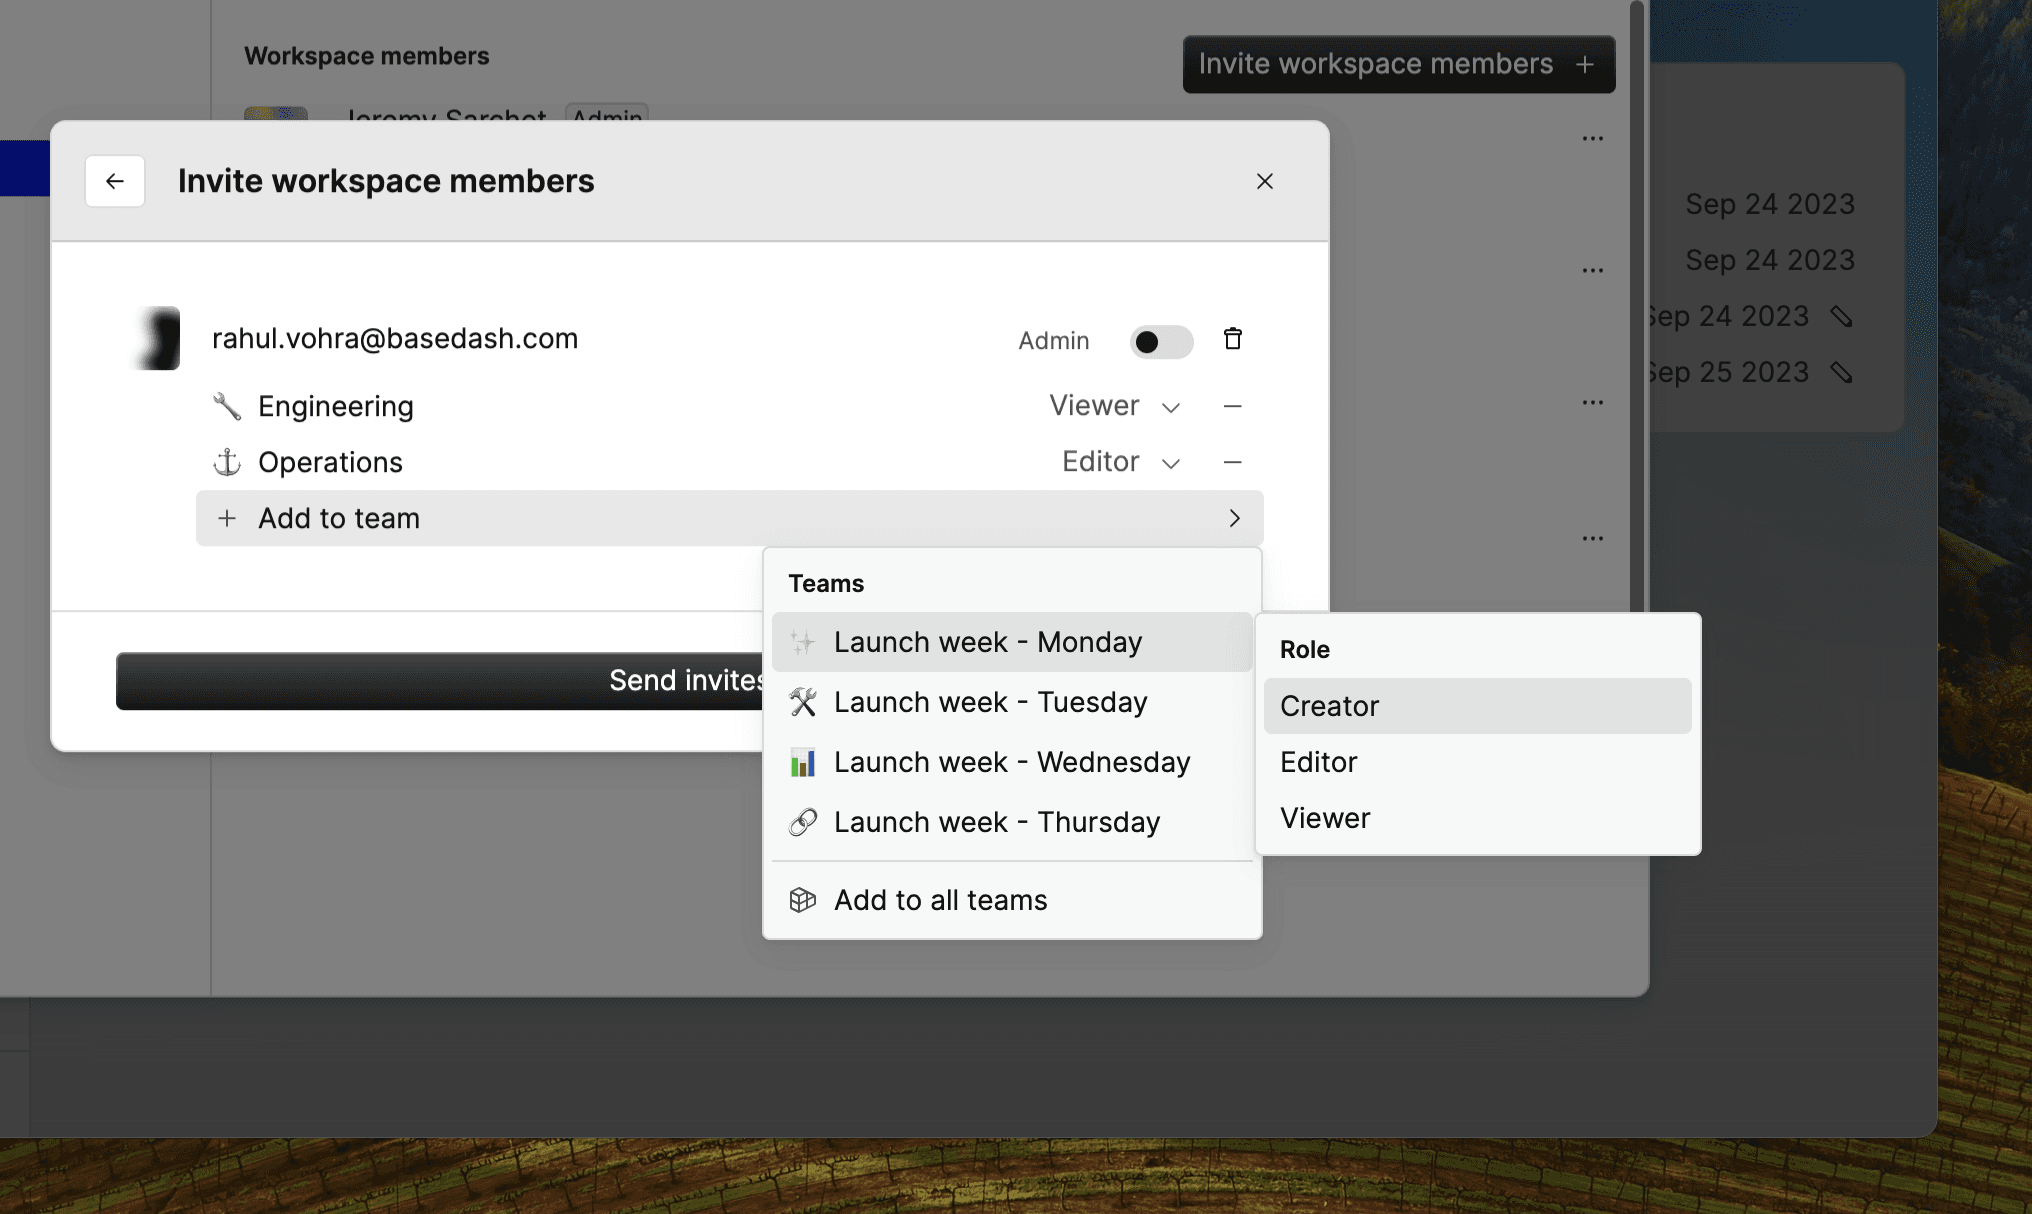Close the invite workspace members dialog
Viewport: 2032px width, 1214px height.
point(1264,181)
